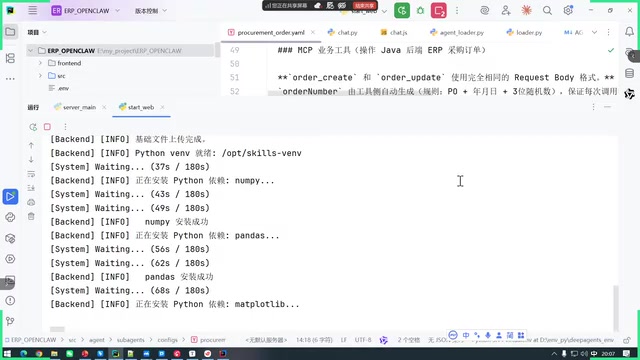The image size is (640, 360).
Task: Click the red stop button in title toolbar
Action: click(x=439, y=11)
